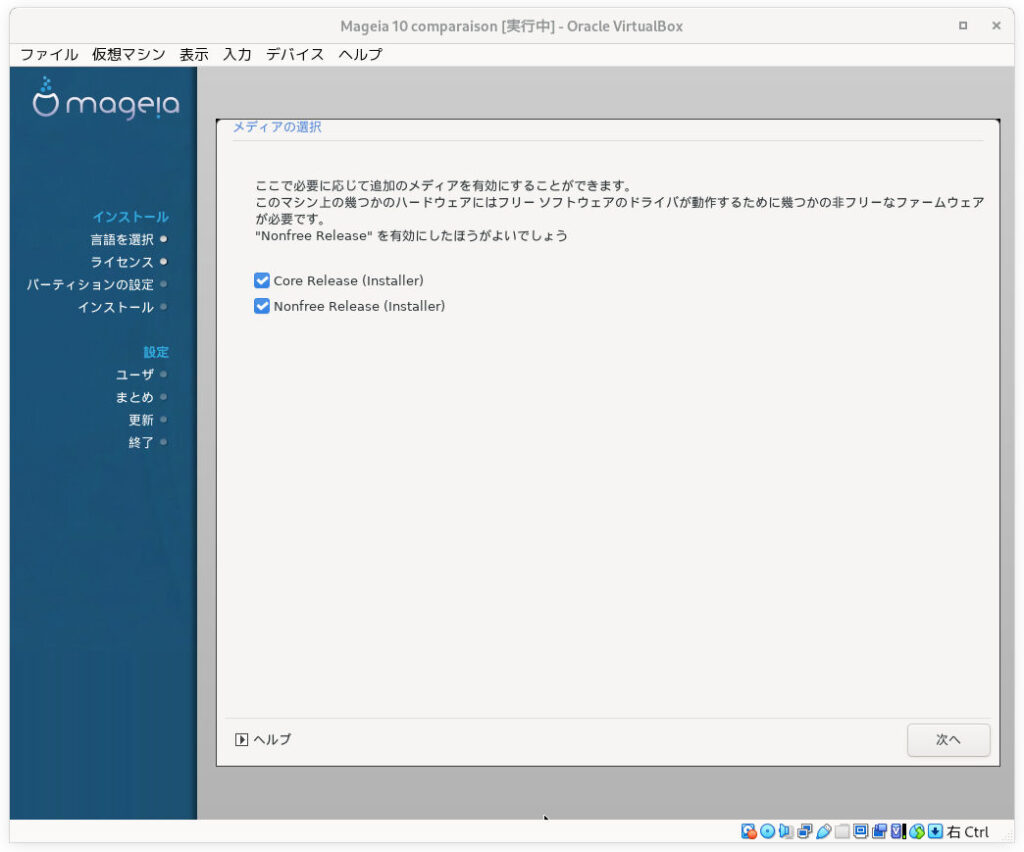Click the パーティションの設定 step

90,285
